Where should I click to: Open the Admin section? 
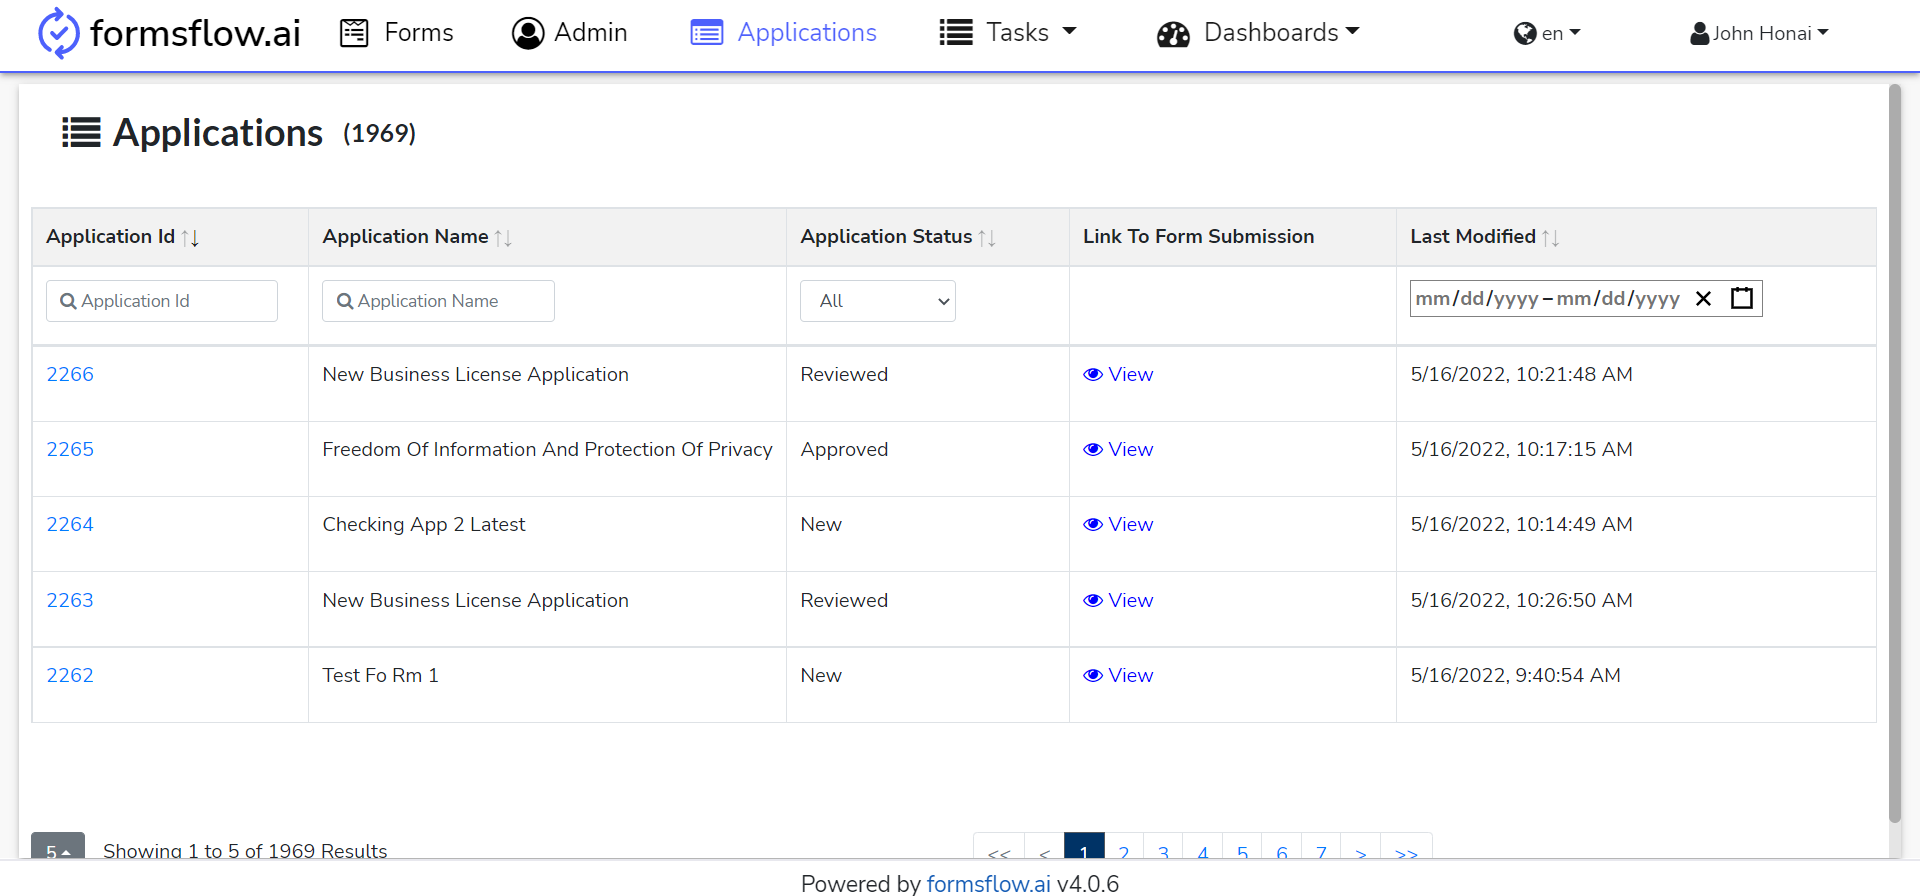point(569,33)
